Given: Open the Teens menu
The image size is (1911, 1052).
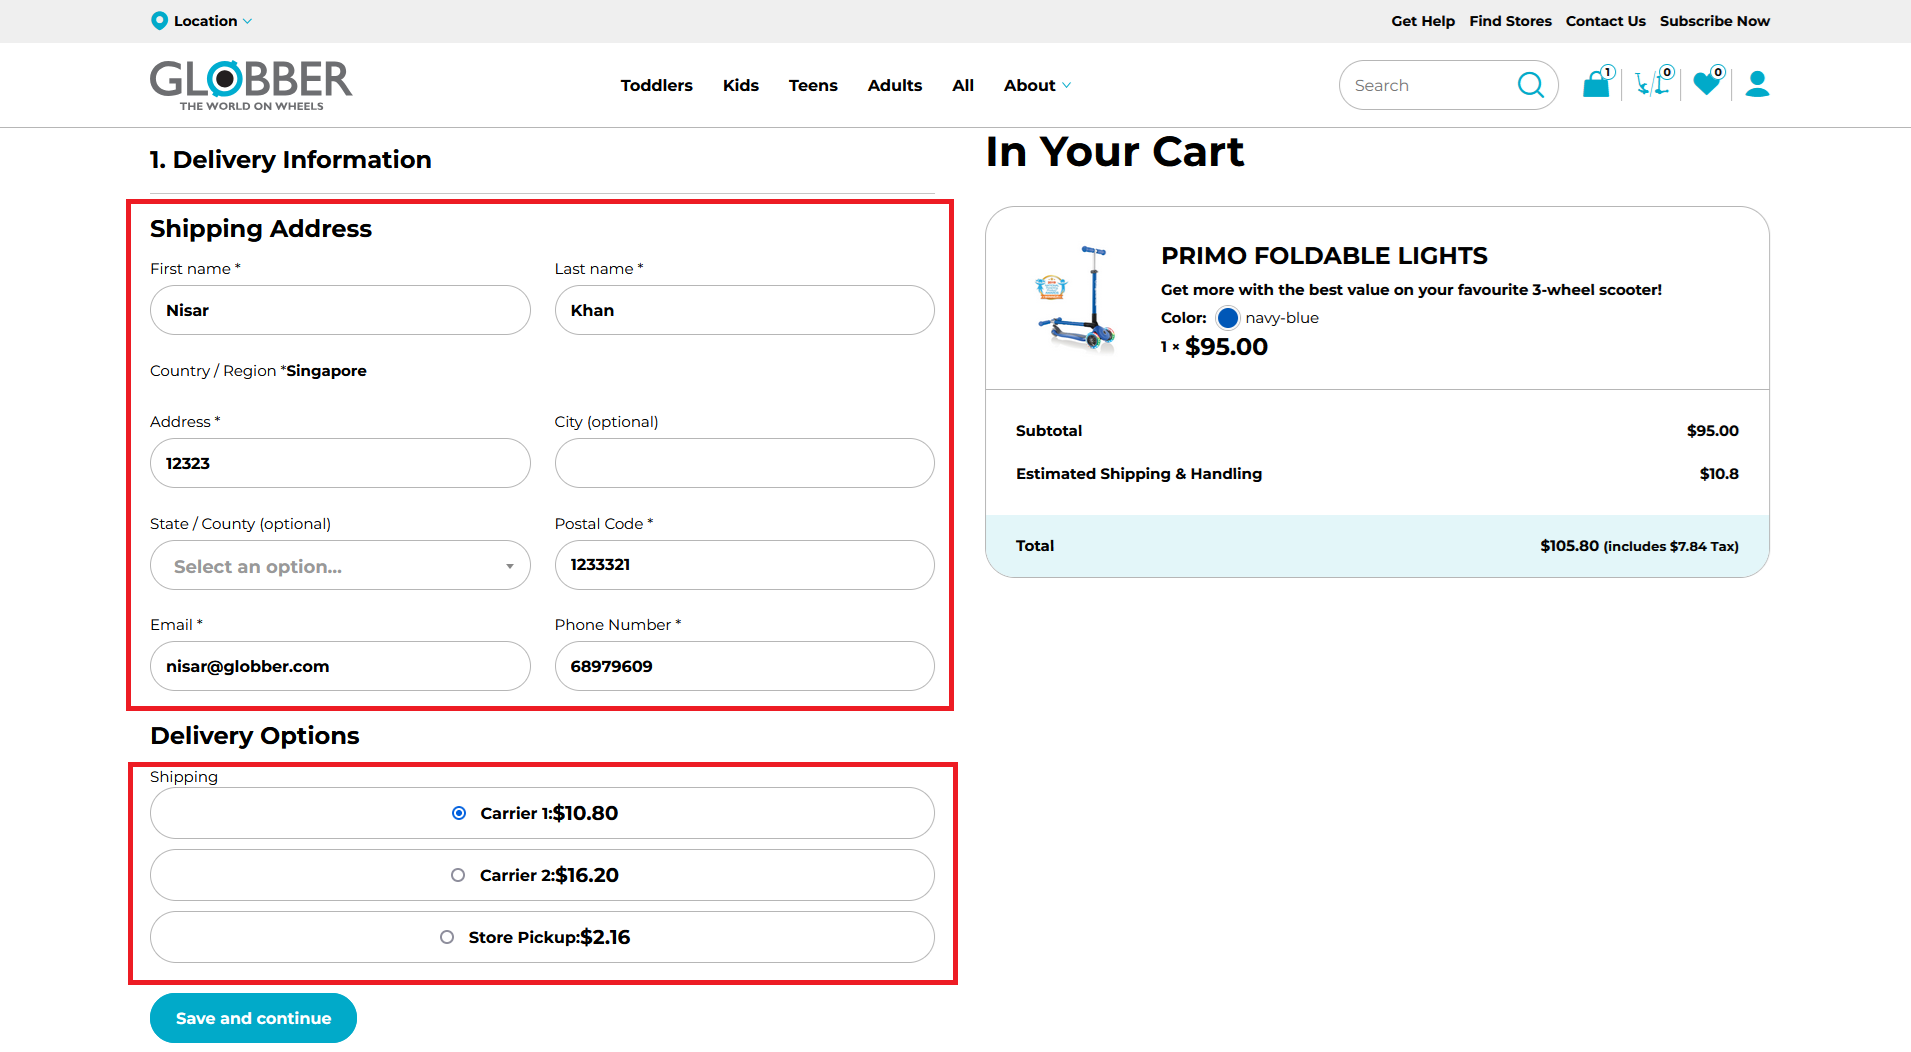Looking at the screenshot, I should click(x=813, y=86).
